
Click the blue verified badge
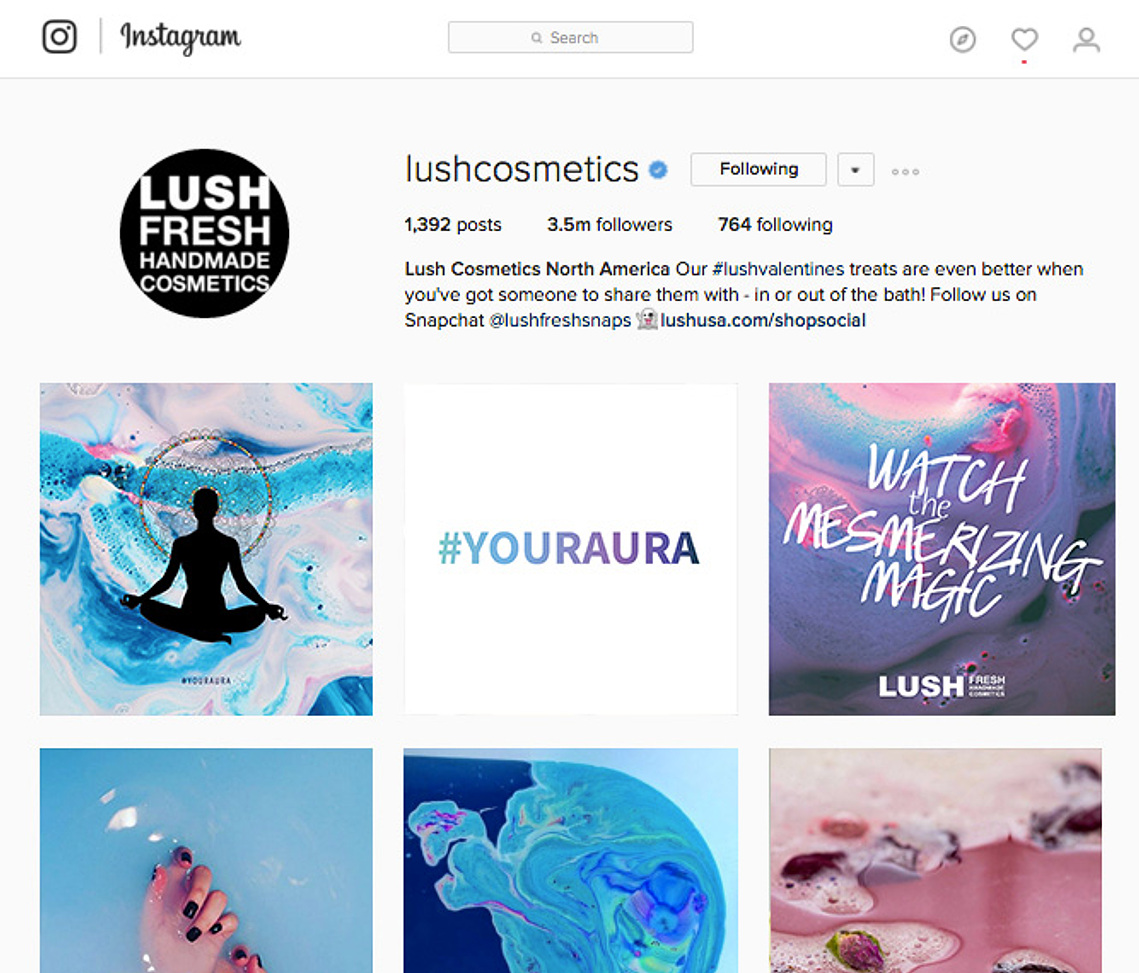(658, 170)
